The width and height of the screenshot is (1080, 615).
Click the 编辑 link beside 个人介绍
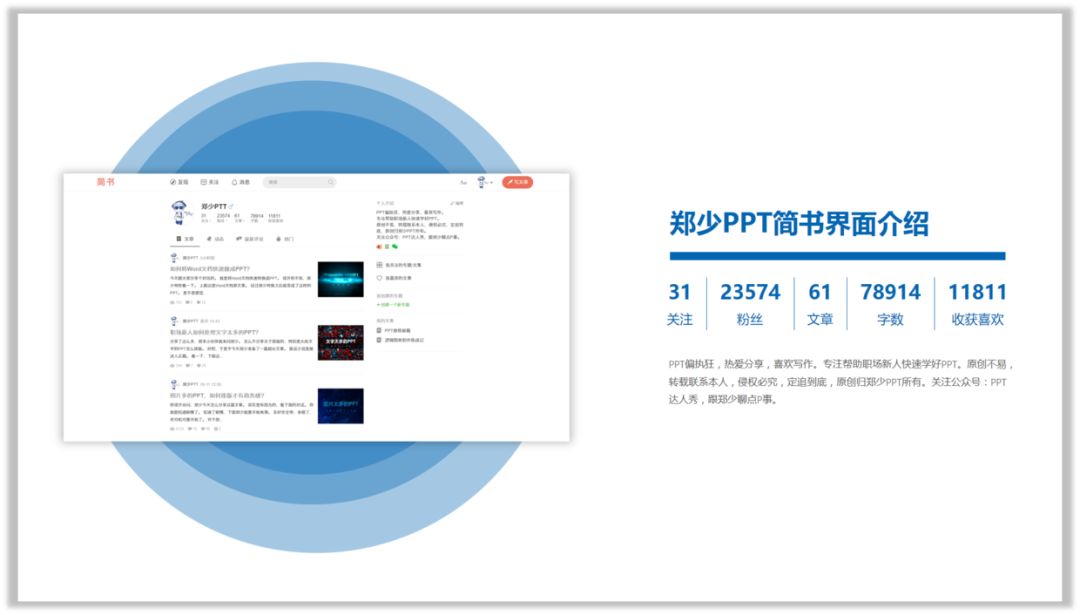click(x=457, y=203)
